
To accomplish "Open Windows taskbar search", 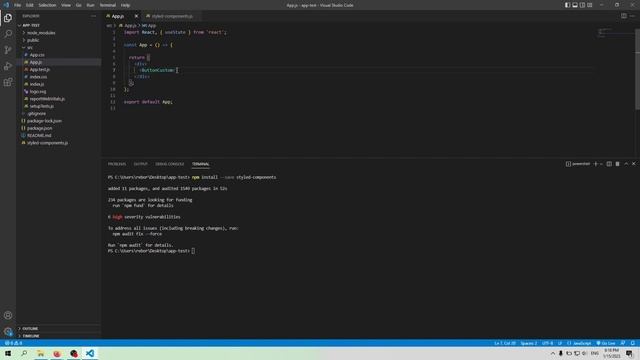I will click(x=24, y=353).
